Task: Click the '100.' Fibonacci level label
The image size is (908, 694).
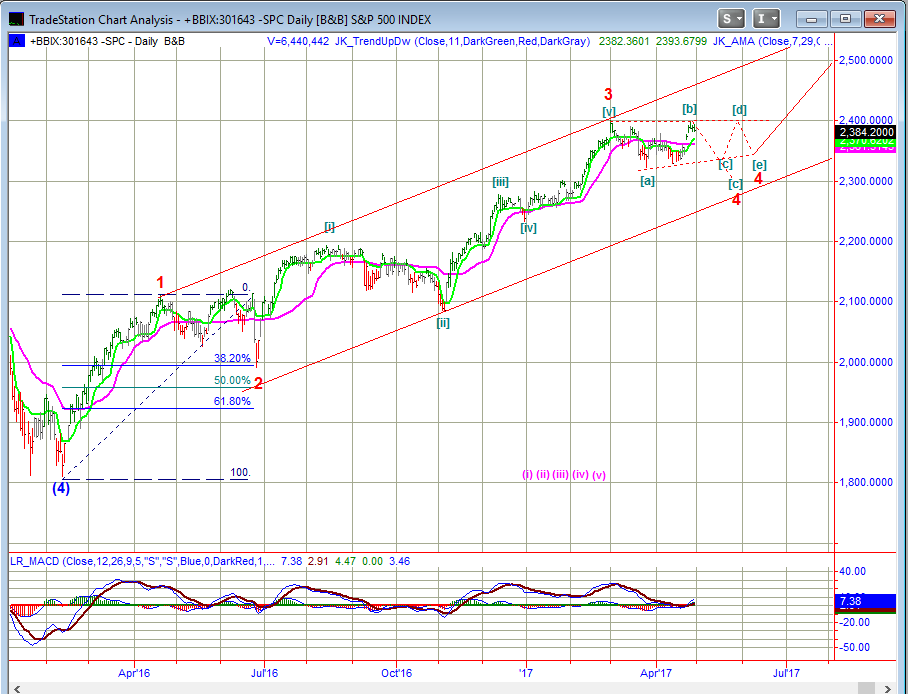Action: click(x=240, y=472)
